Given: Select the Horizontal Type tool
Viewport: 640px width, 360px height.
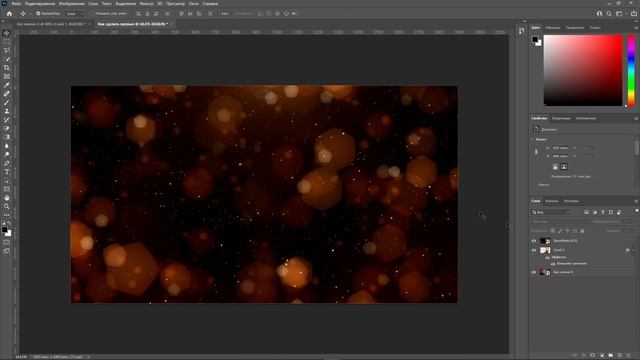Looking at the screenshot, I should tap(7, 172).
